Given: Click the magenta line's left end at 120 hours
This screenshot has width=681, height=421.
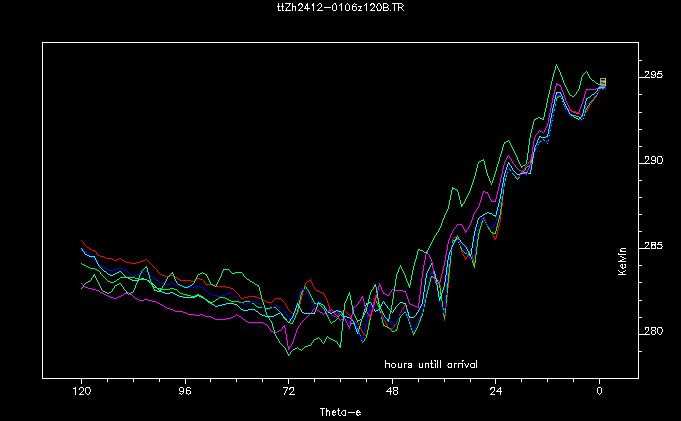Looking at the screenshot, I should click(82, 286).
